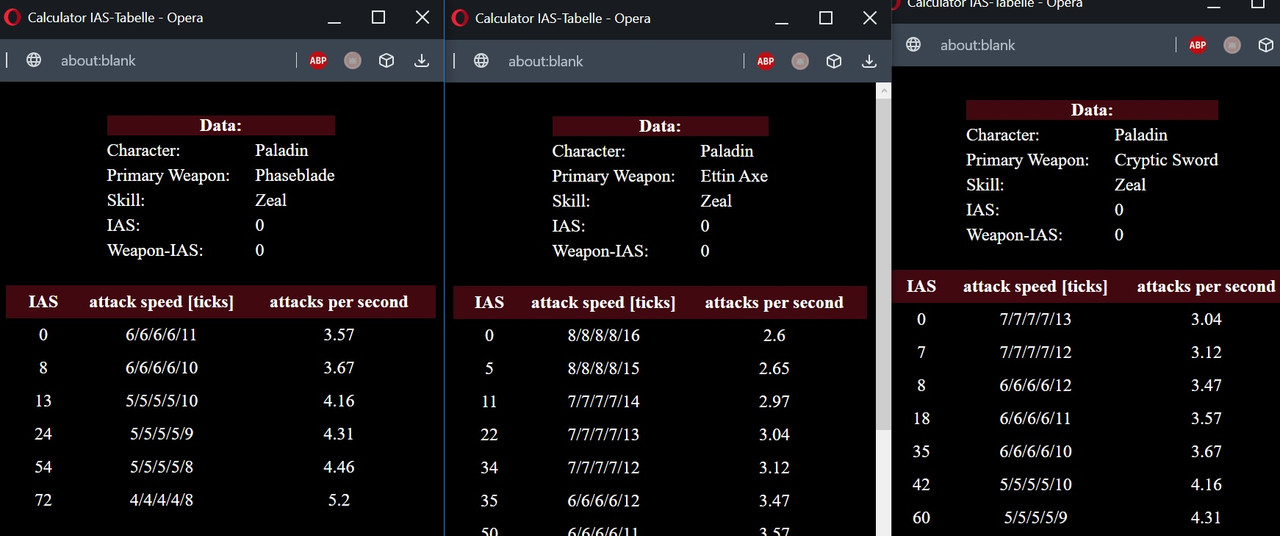Click globe site-info icon in Ettin Axe window

482,61
